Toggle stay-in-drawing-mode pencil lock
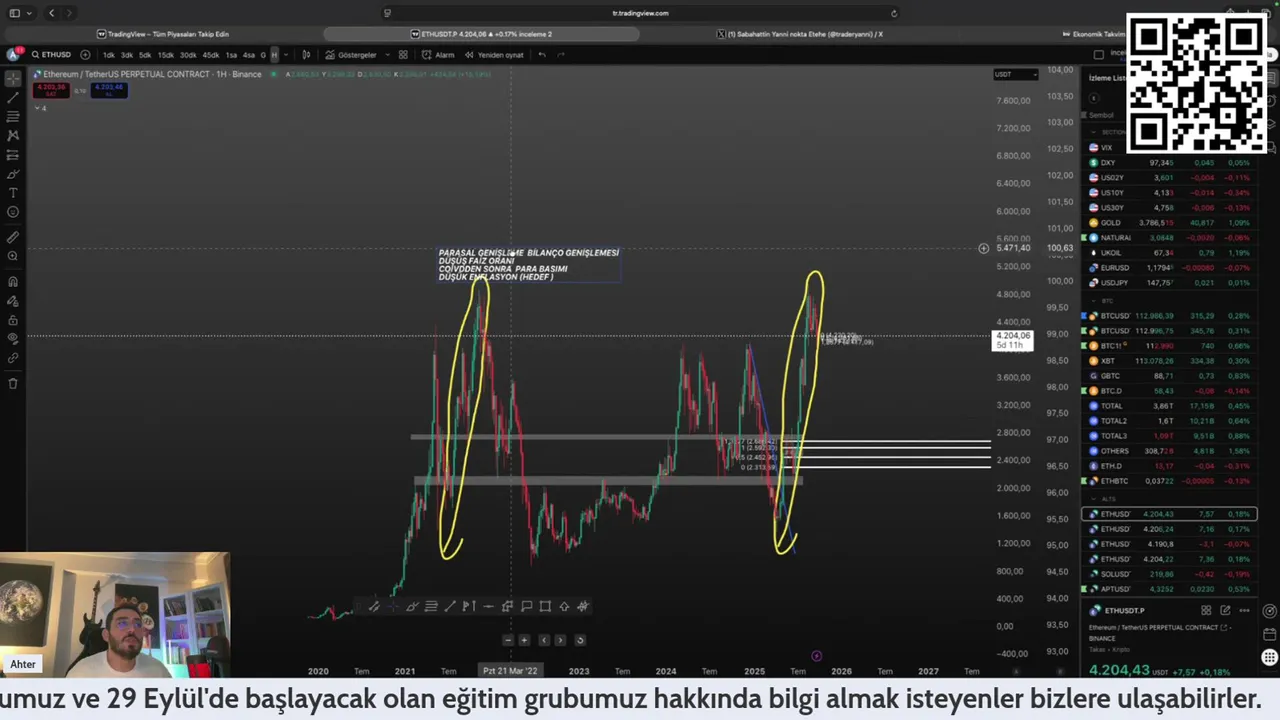This screenshot has height=720, width=1280. (x=13, y=301)
